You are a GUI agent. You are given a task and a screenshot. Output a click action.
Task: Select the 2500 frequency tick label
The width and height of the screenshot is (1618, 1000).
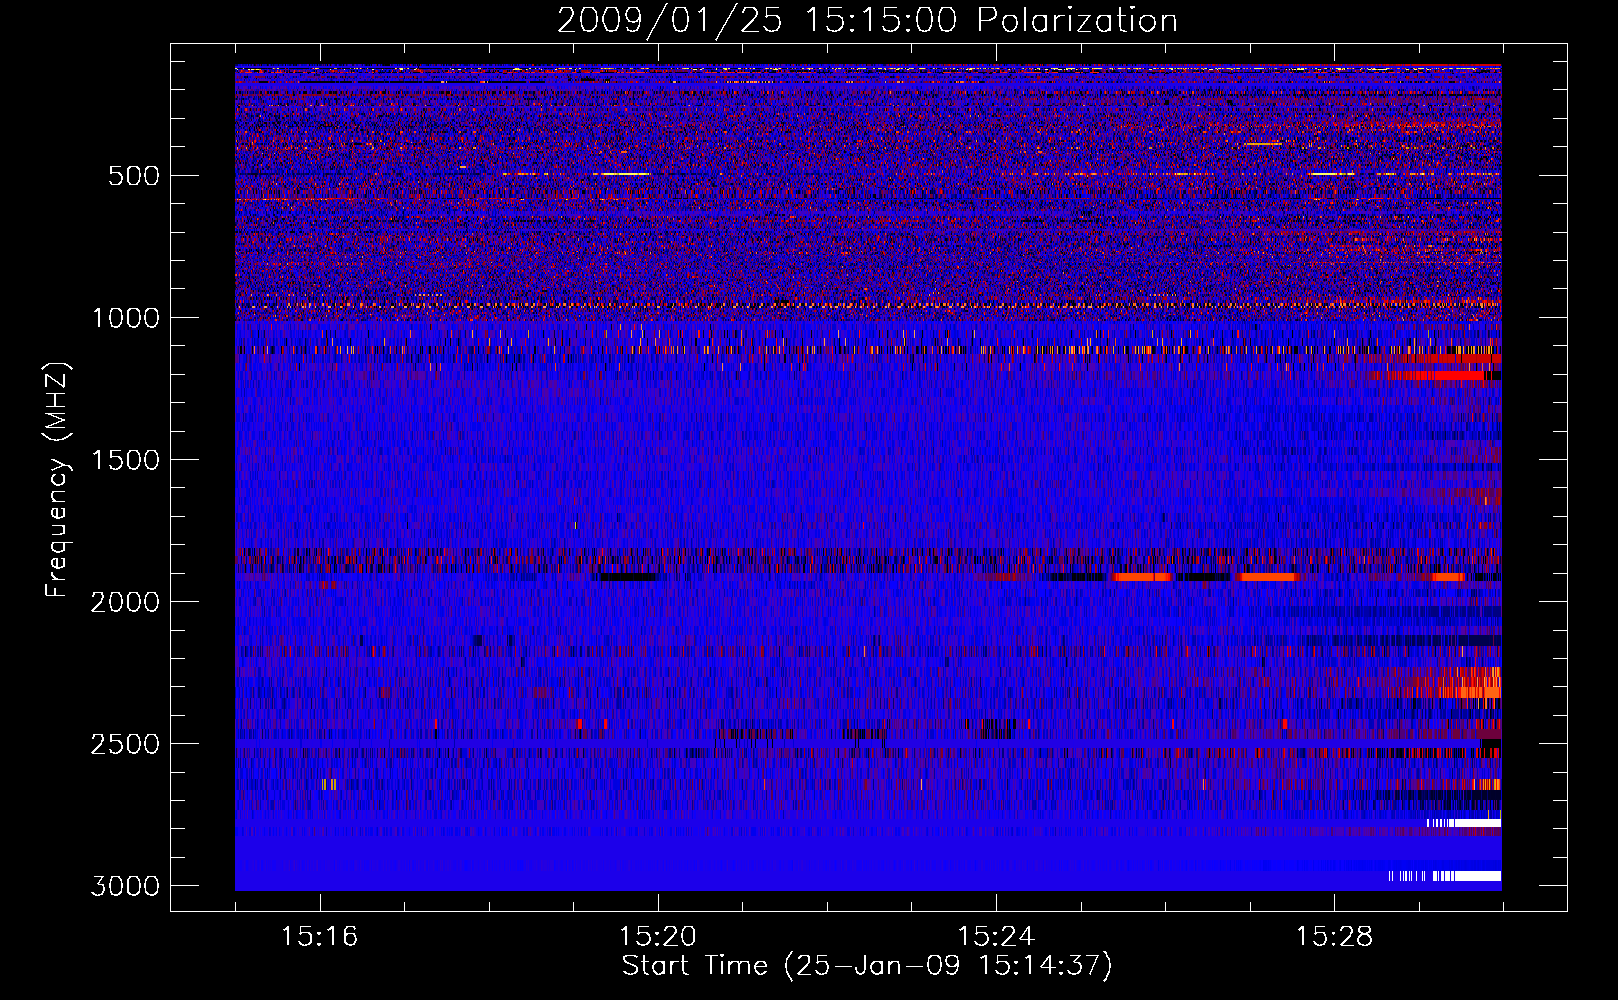pyautogui.click(x=125, y=744)
